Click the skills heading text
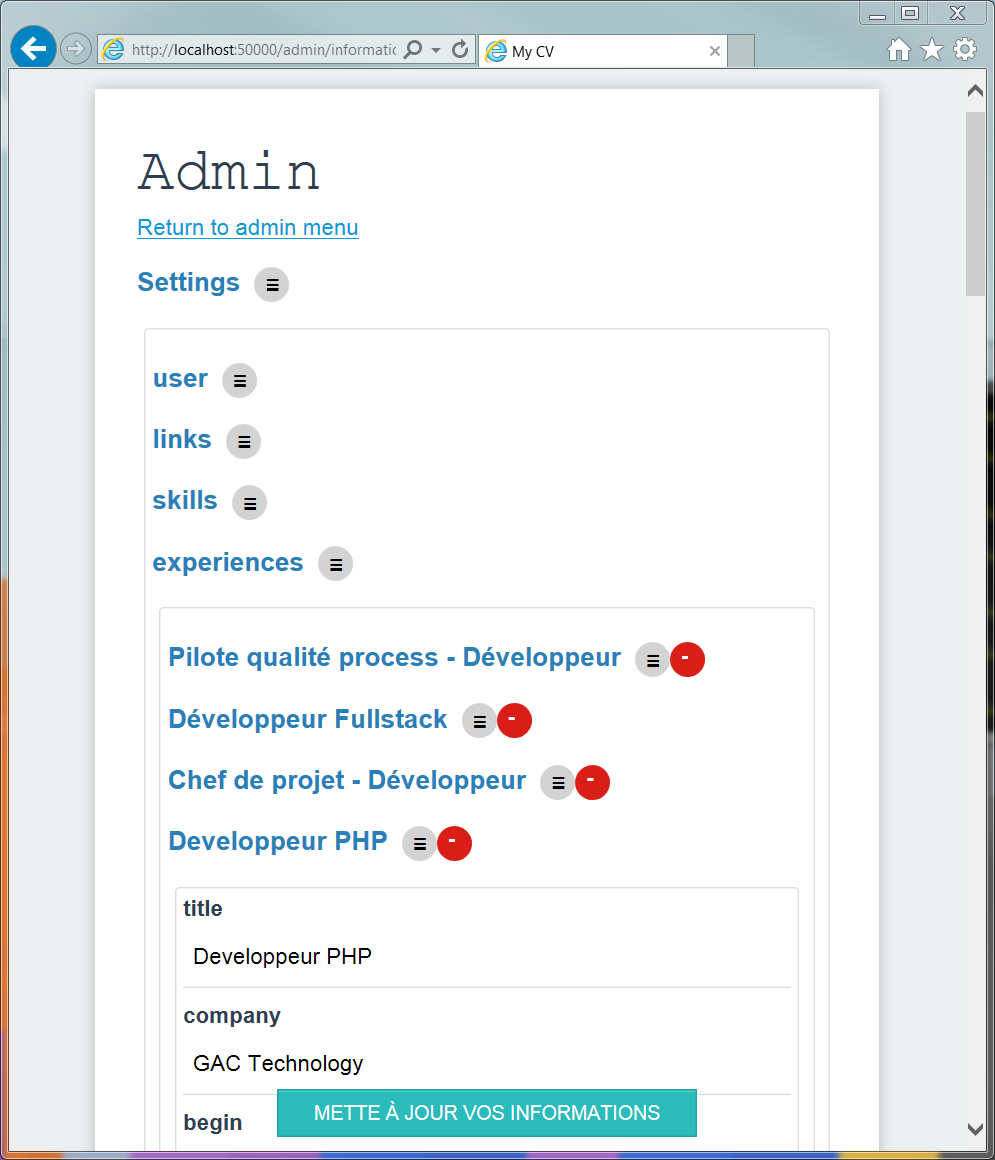The image size is (995, 1160). (185, 501)
